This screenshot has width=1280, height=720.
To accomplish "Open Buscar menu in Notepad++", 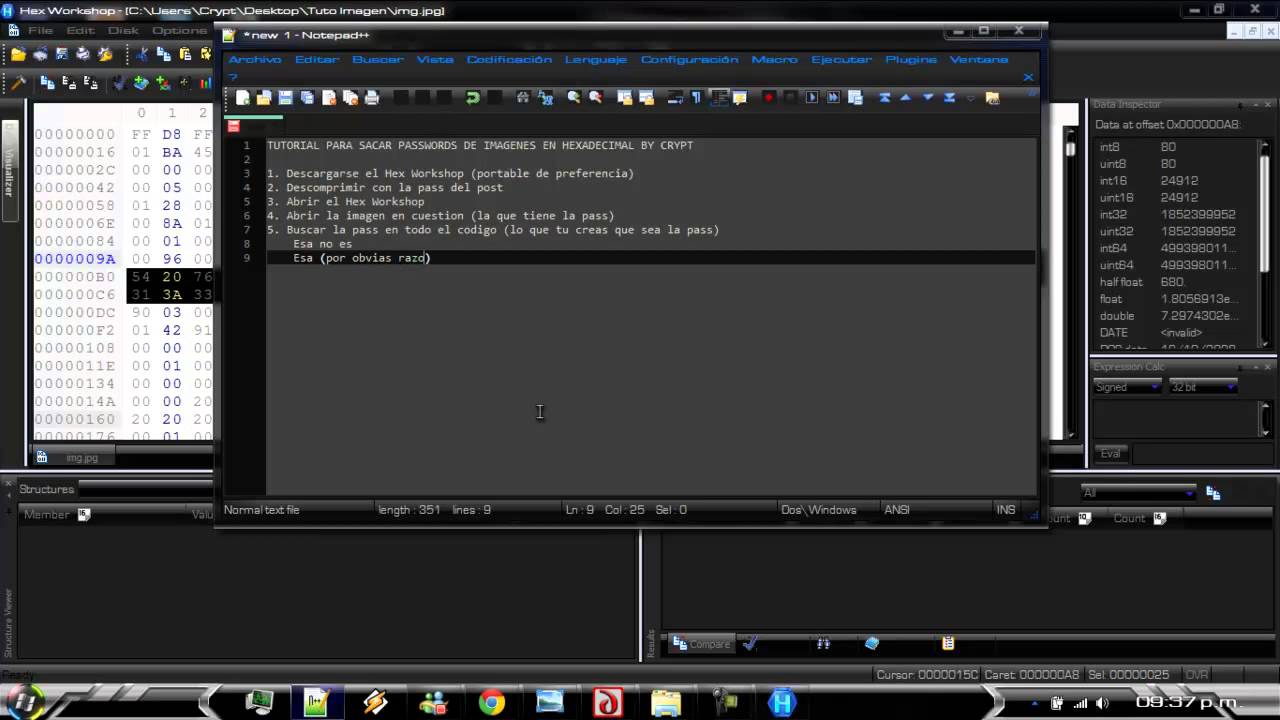I will tap(377, 59).
